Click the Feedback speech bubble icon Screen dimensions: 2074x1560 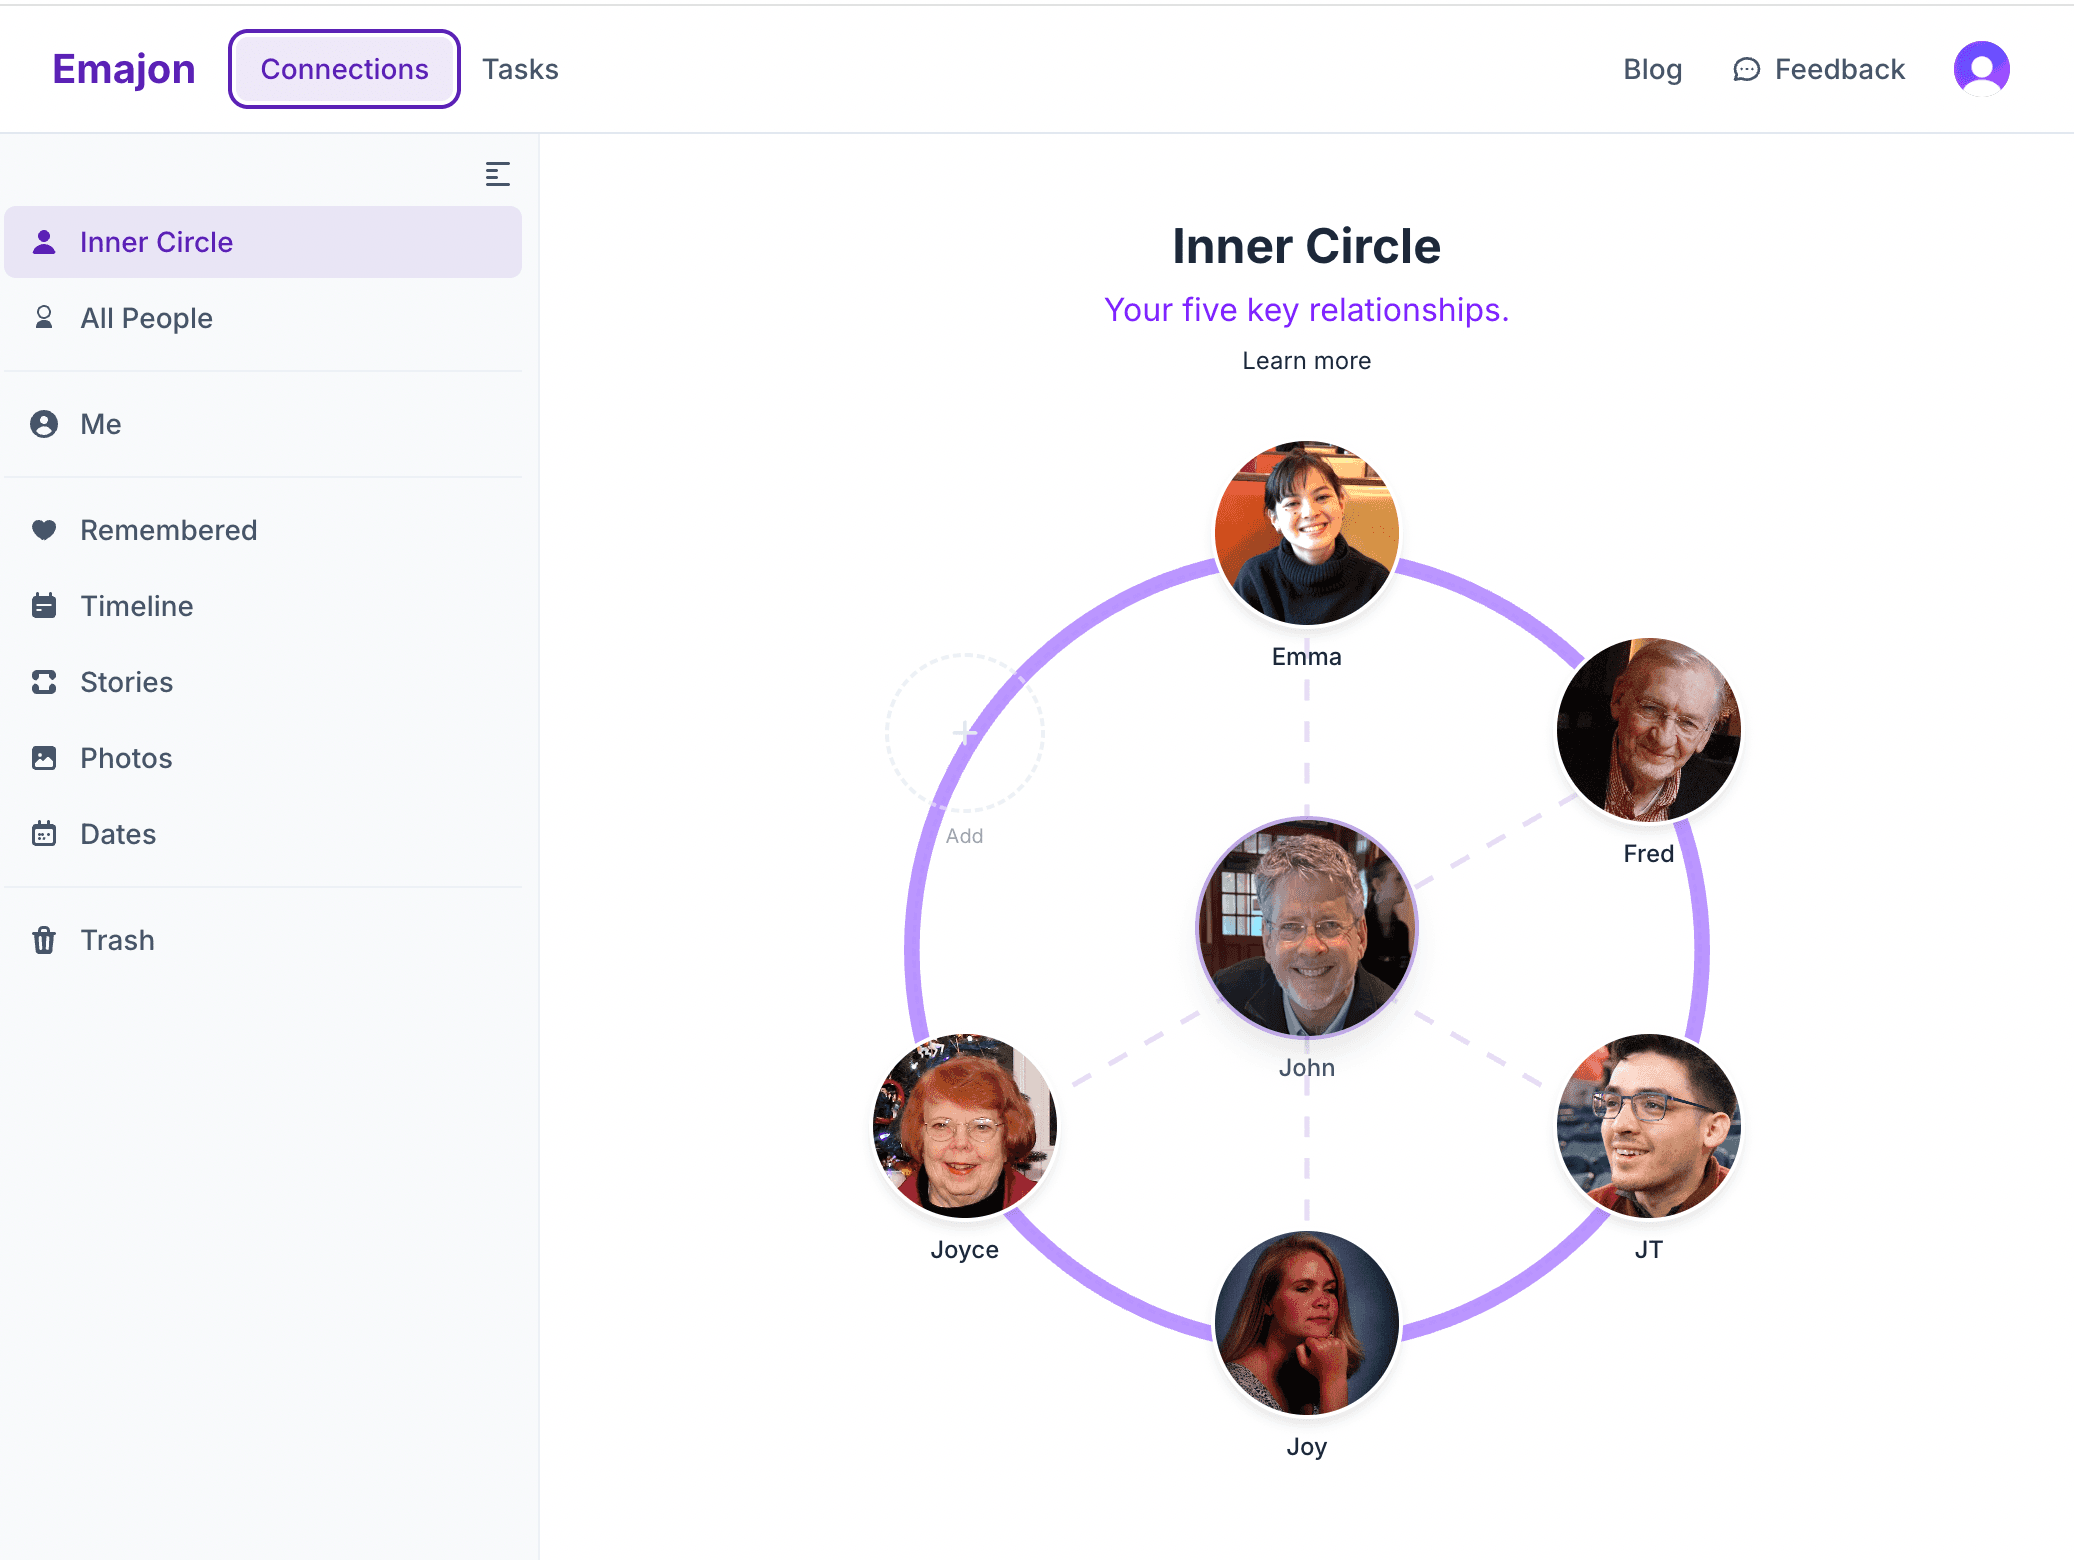click(1746, 70)
